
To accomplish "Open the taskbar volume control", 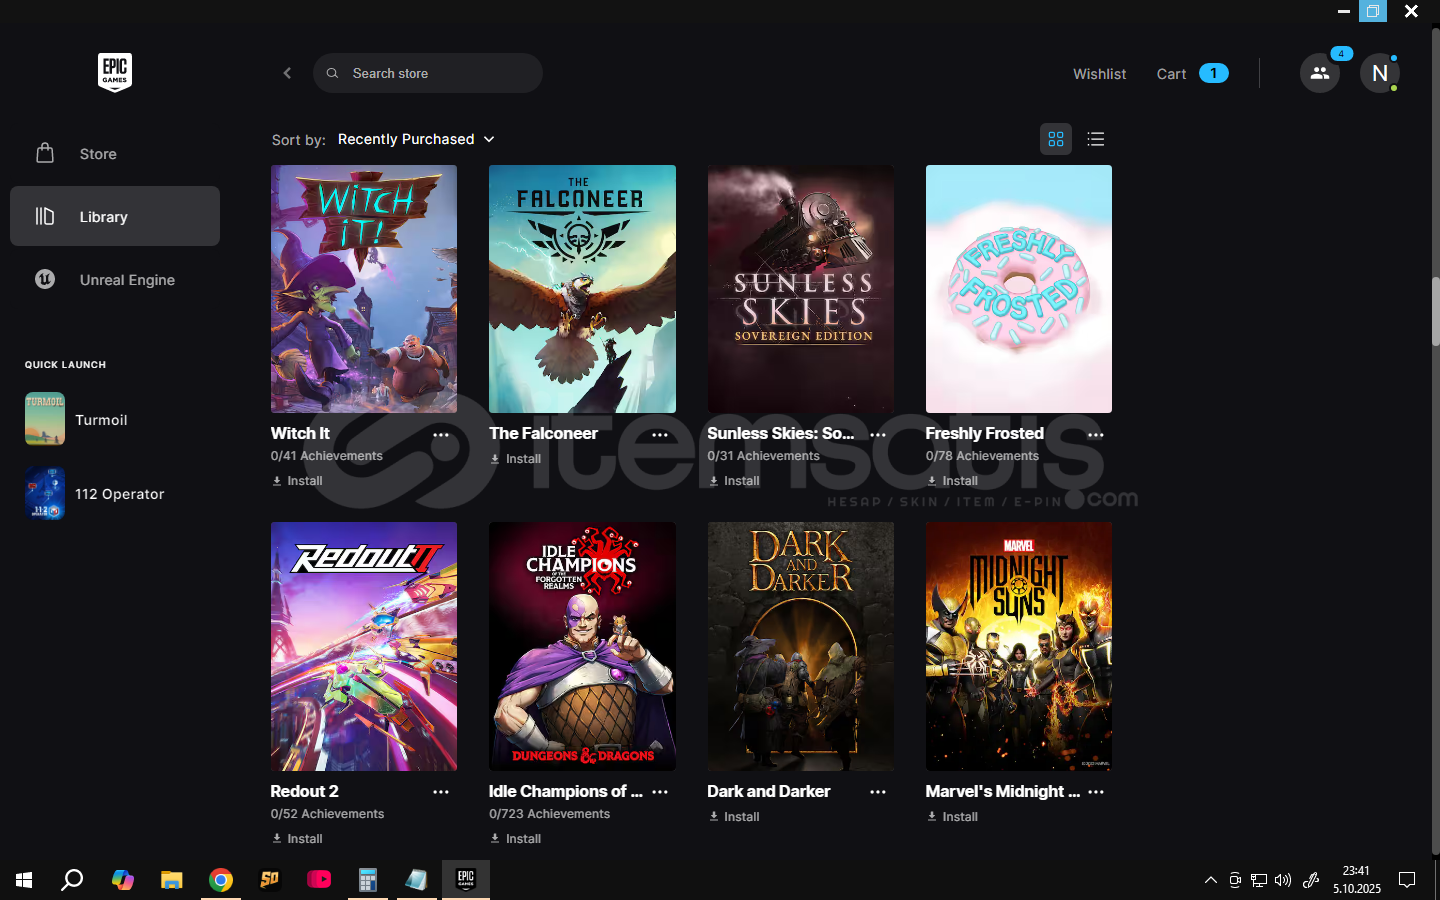I will click(x=1283, y=880).
